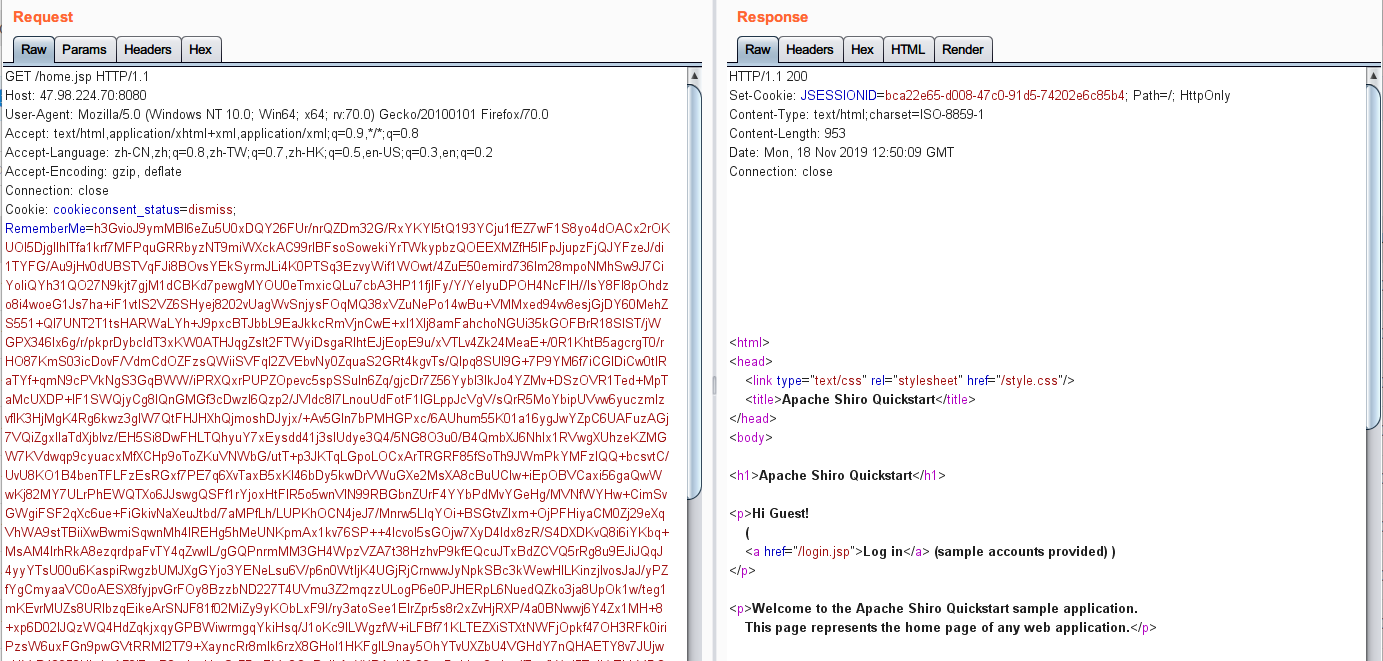This screenshot has width=1383, height=661.
Task: Click the Request scrollbar up arrow
Action: tap(695, 75)
